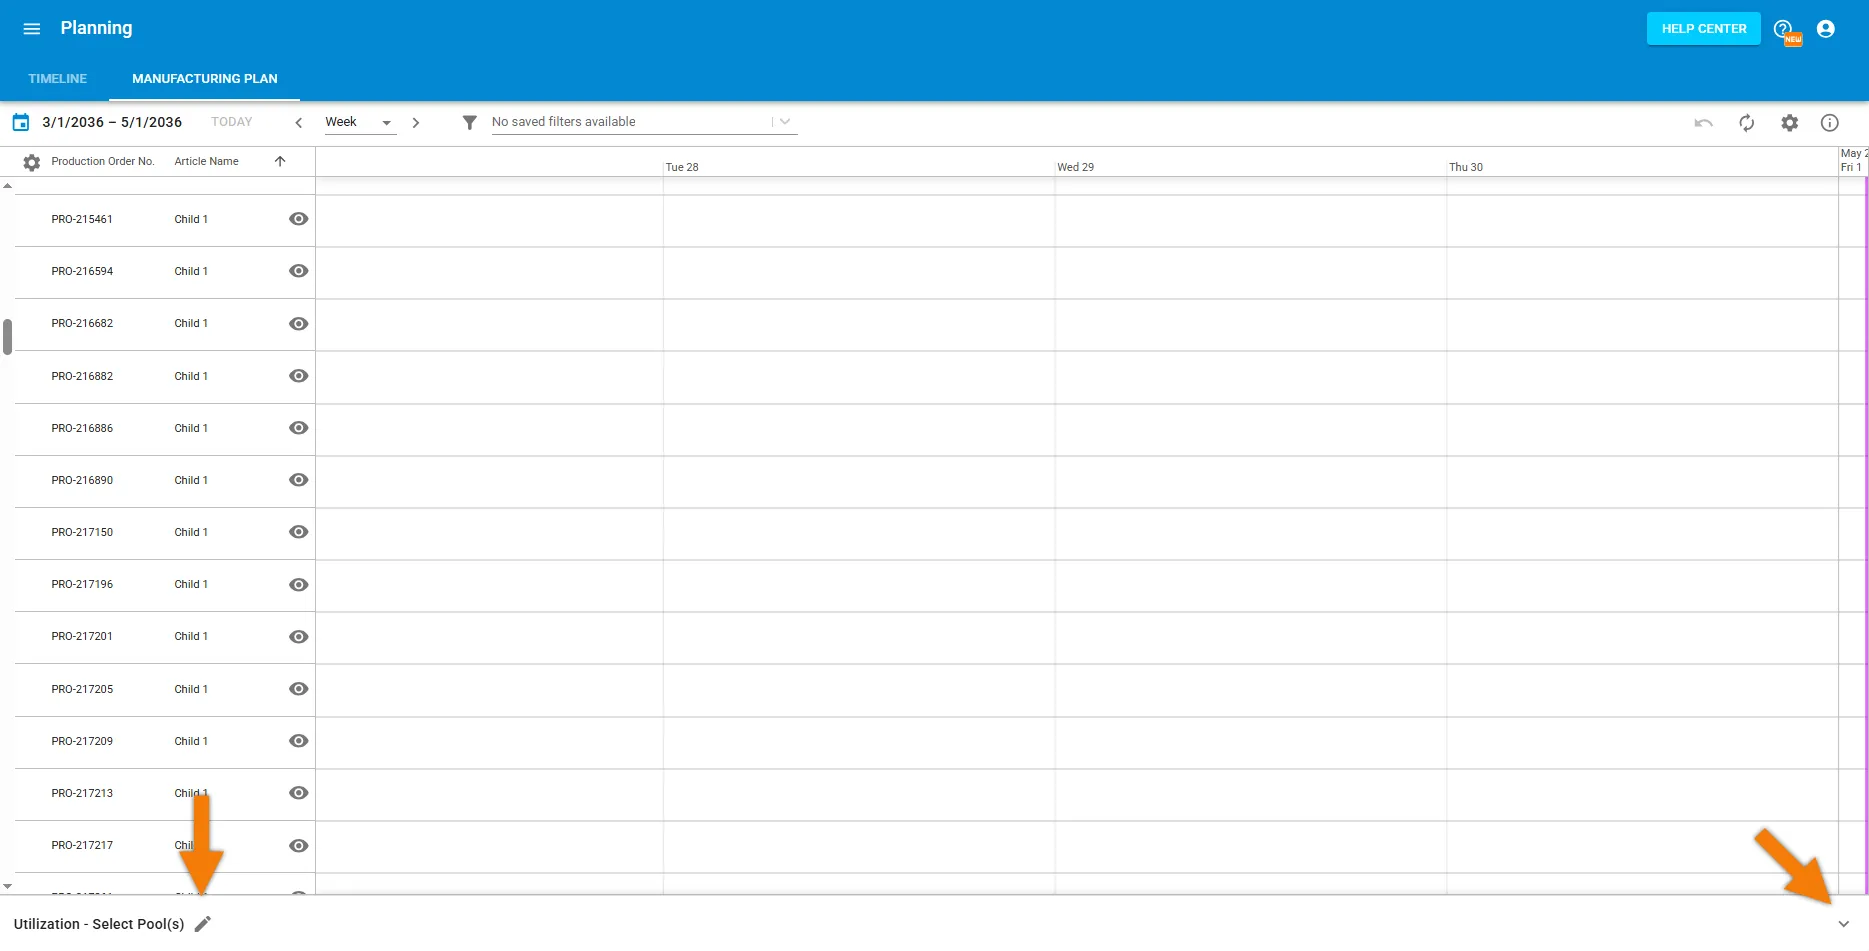Select the Manufacturing Plan tab
The image size is (1869, 951).
click(205, 79)
